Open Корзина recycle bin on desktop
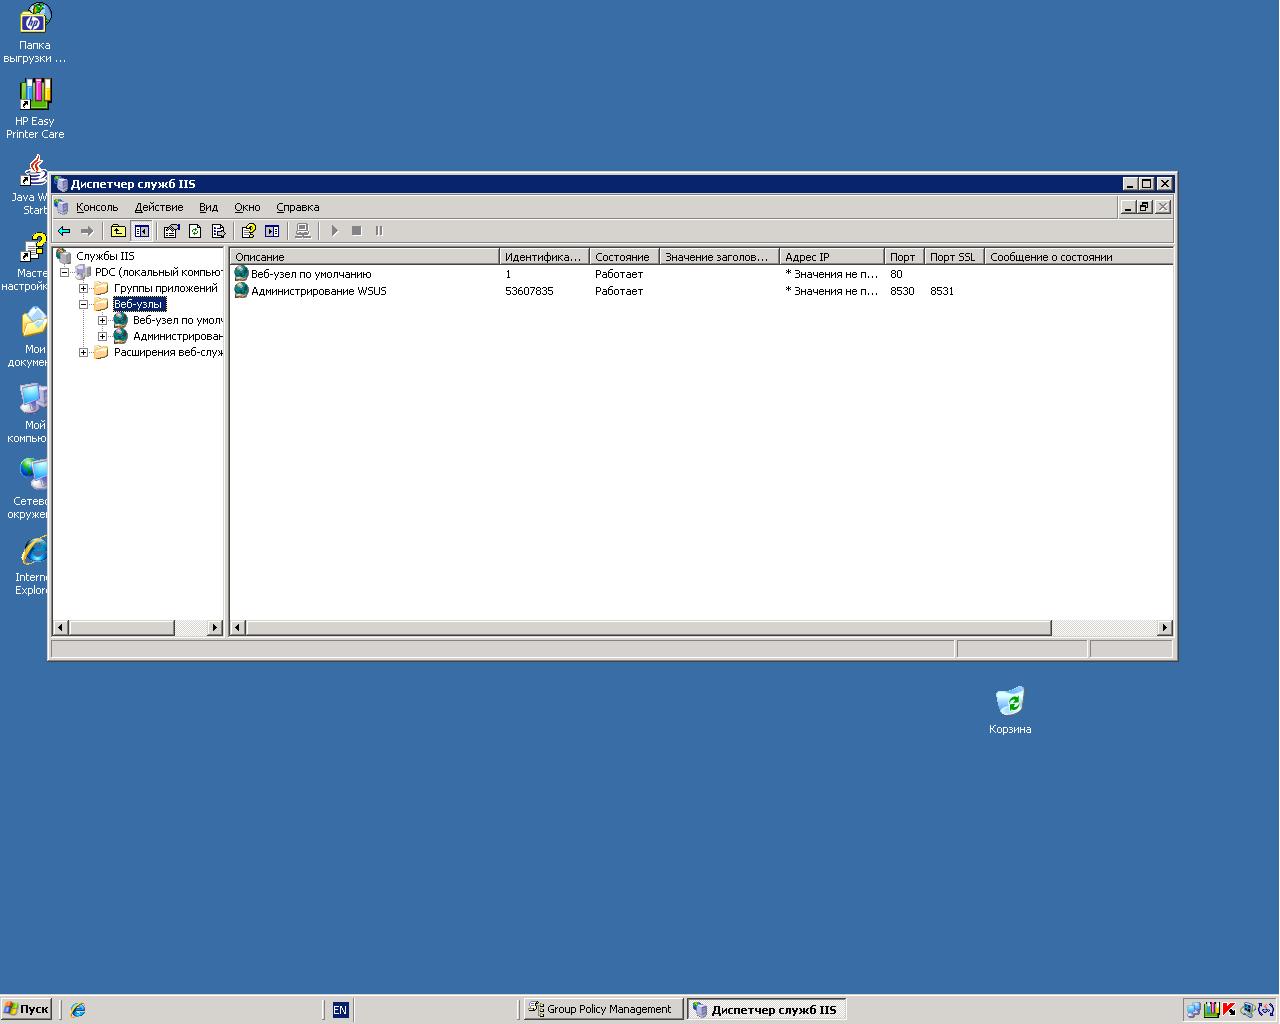The height and width of the screenshot is (1024, 1280). 1010,711
